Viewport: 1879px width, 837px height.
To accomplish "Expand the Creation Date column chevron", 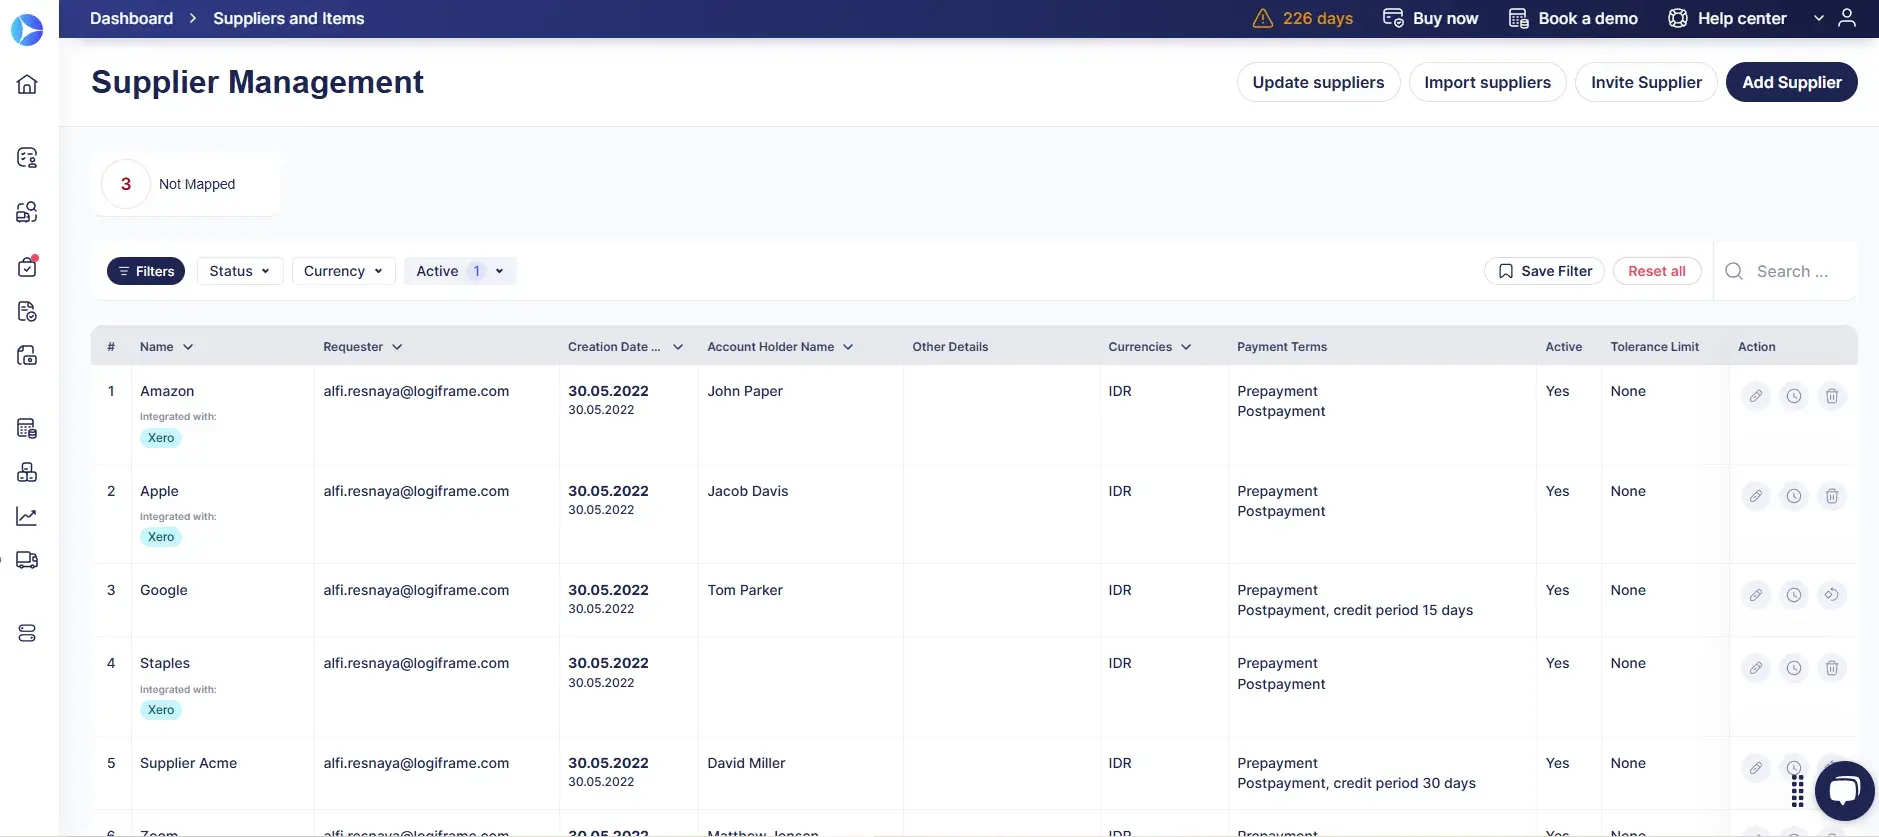I will pyautogui.click(x=678, y=347).
